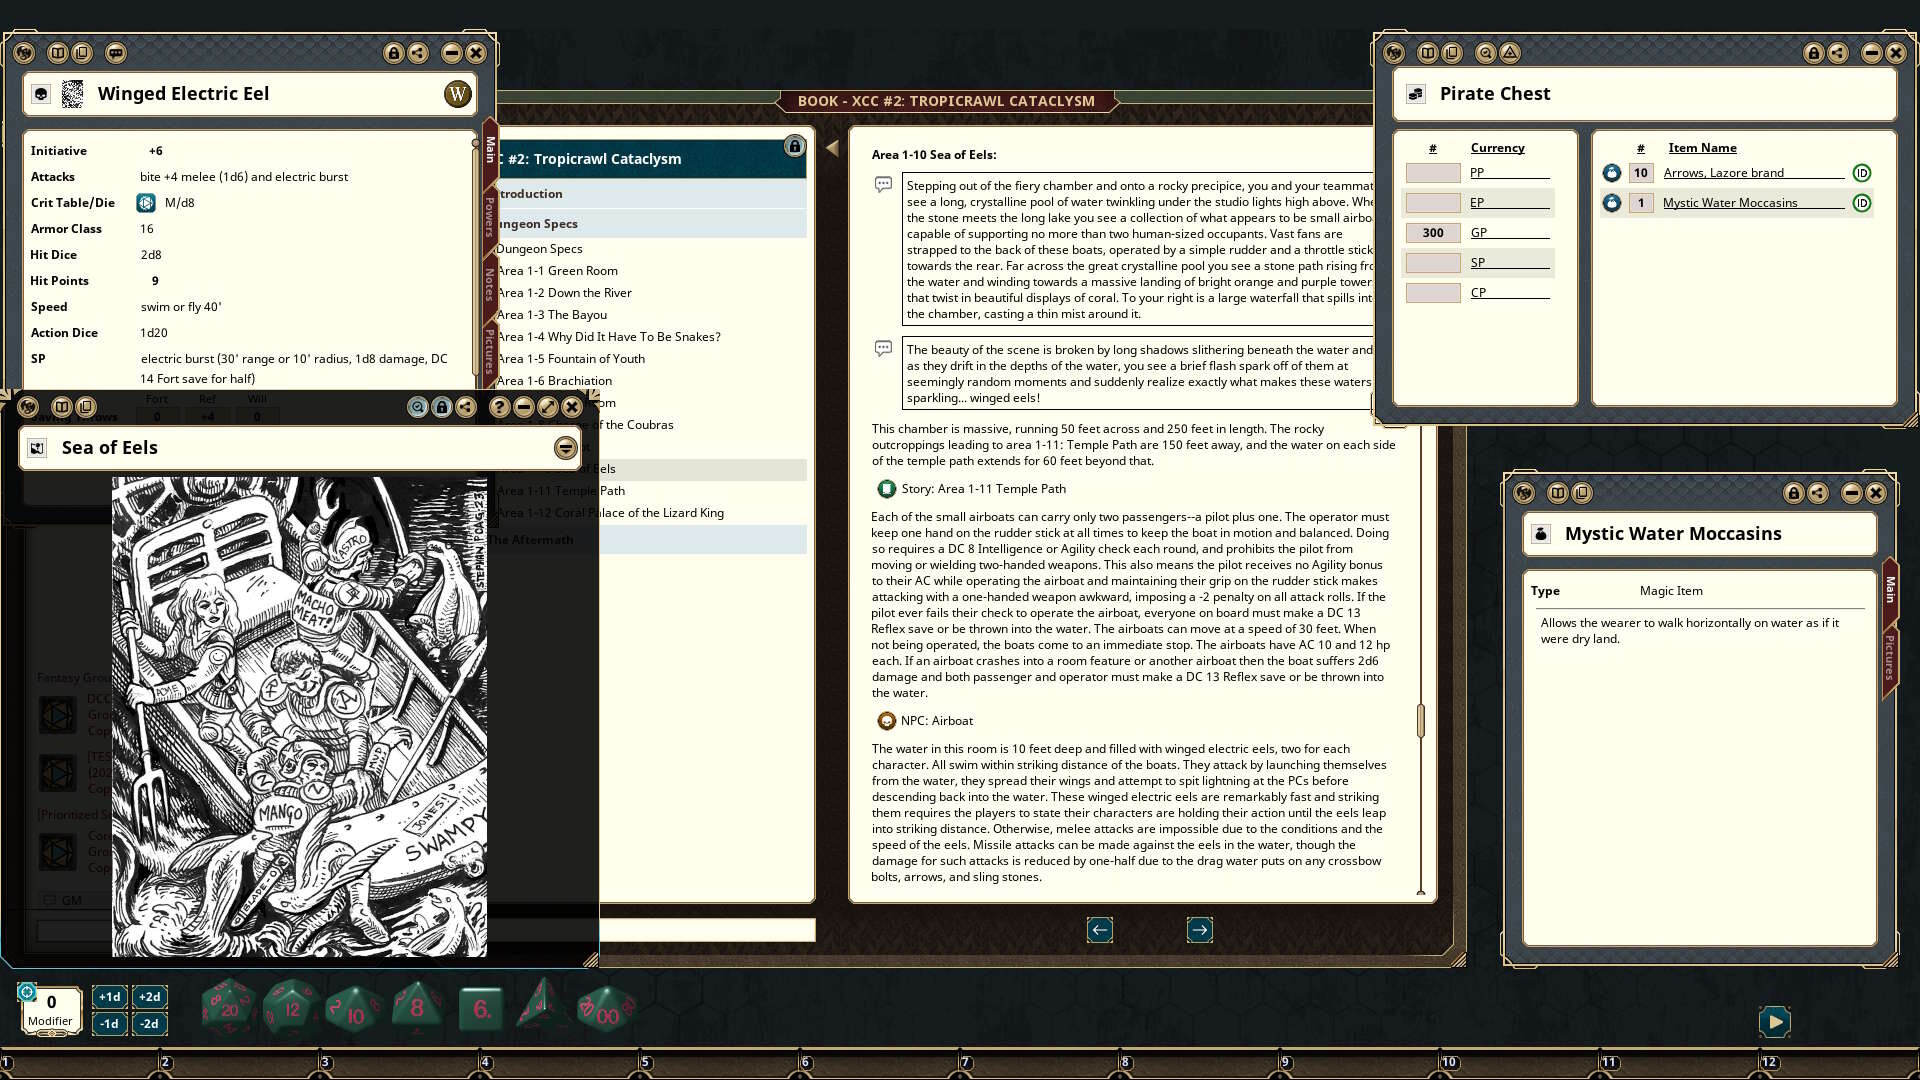Collapse Sea of Eels using its down-arrow button
The width and height of the screenshot is (1920, 1080).
pyautogui.click(x=565, y=447)
